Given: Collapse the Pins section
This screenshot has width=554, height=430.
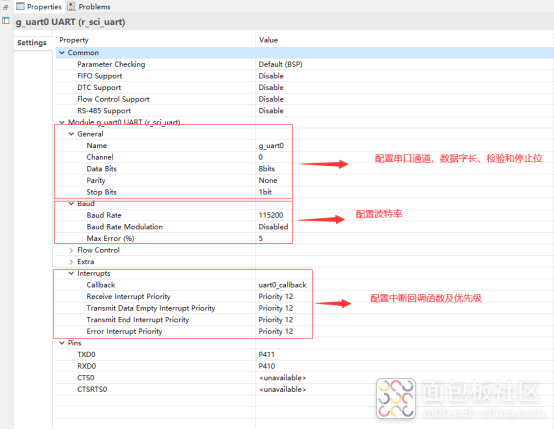Looking at the screenshot, I should click(x=62, y=343).
